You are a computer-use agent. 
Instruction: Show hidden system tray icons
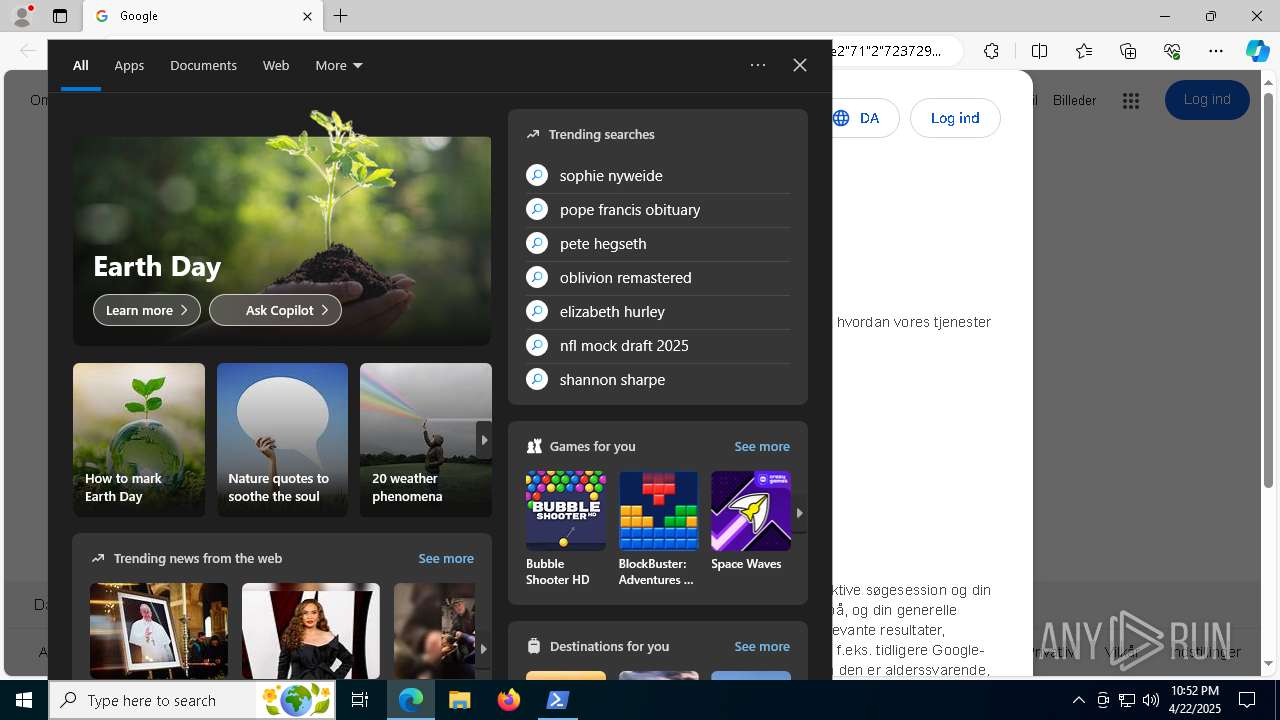[x=1079, y=700]
